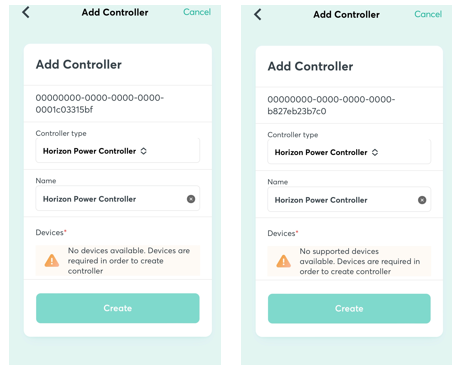Go back using the right screen's back arrow
Screen dimensions: 464x374
click(258, 15)
